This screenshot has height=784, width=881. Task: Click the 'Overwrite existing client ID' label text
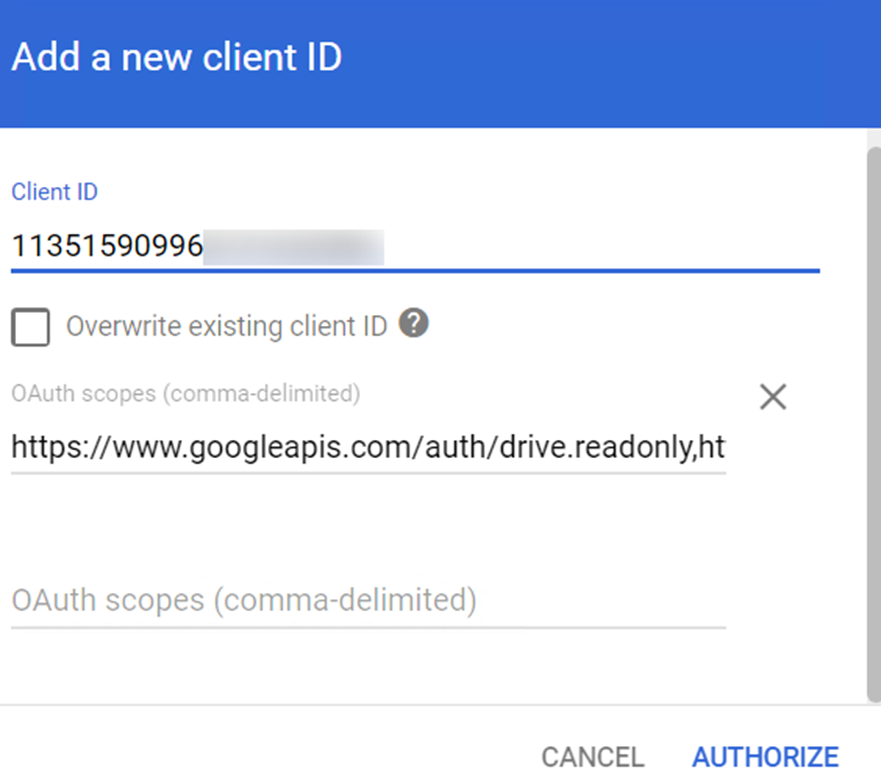pos(226,326)
